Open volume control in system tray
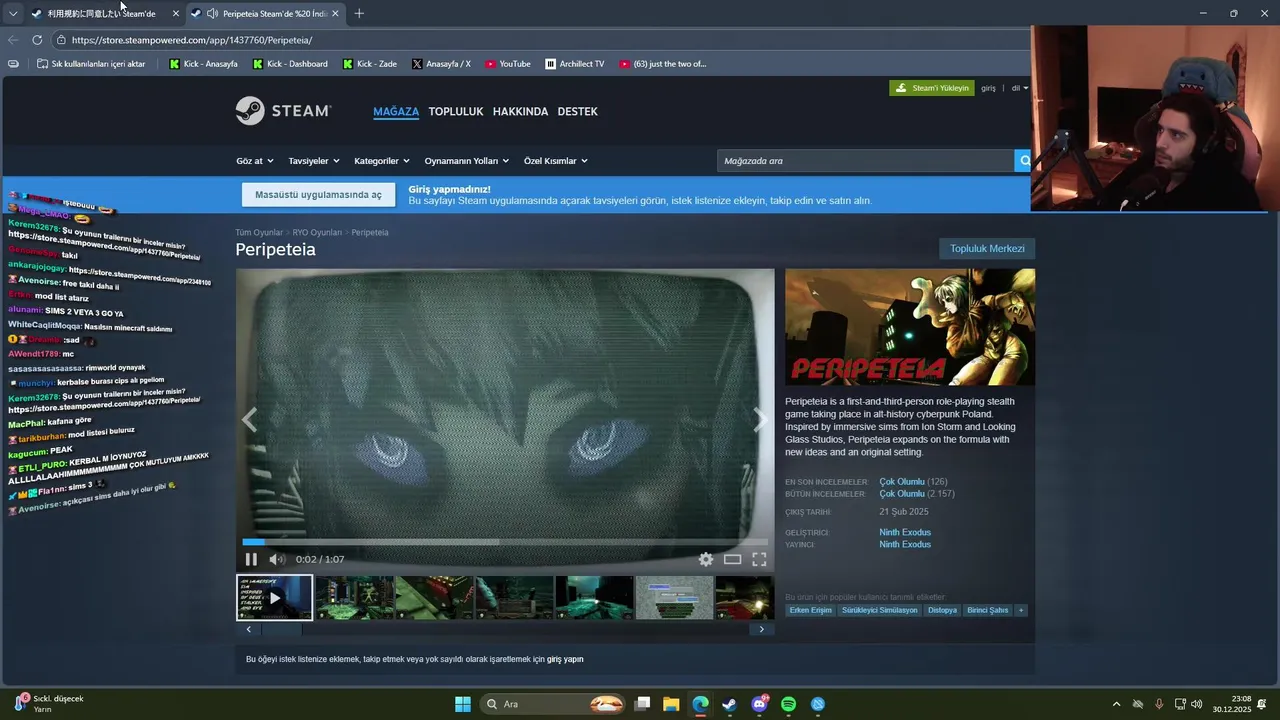 [x=1196, y=704]
